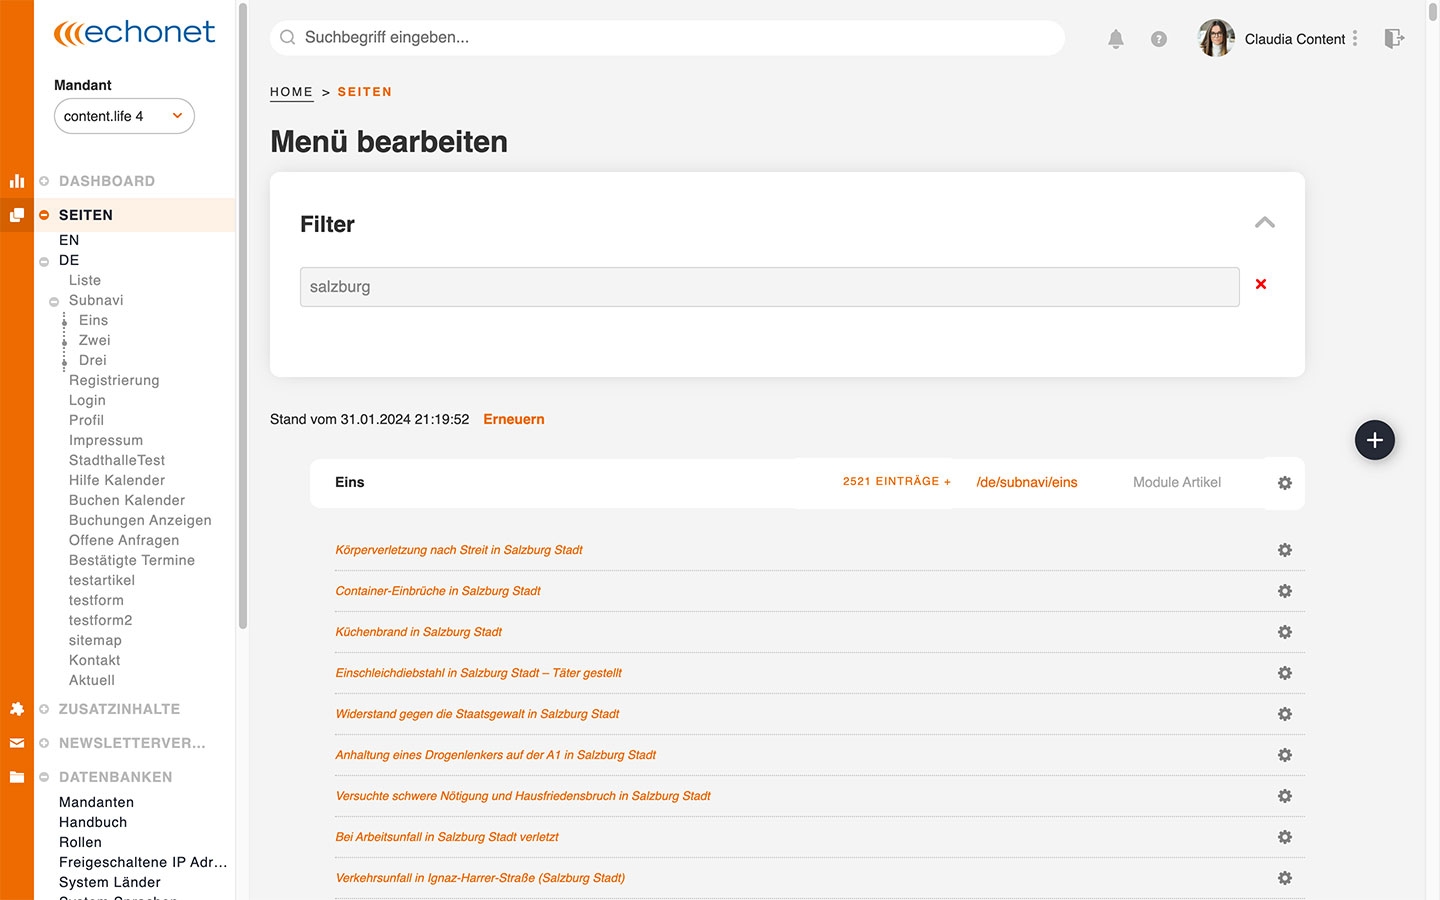Open Mandanten under Datenbanken
The image size is (1440, 900).
pyautogui.click(x=96, y=802)
